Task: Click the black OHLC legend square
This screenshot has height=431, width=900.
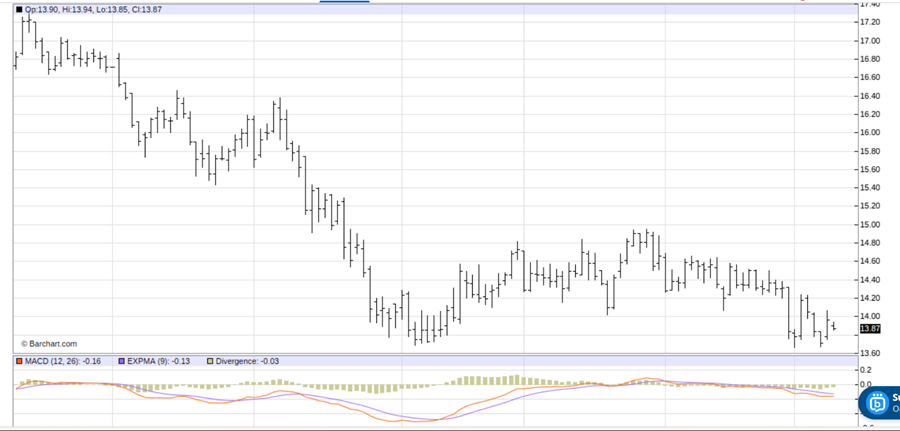Action: pos(19,10)
